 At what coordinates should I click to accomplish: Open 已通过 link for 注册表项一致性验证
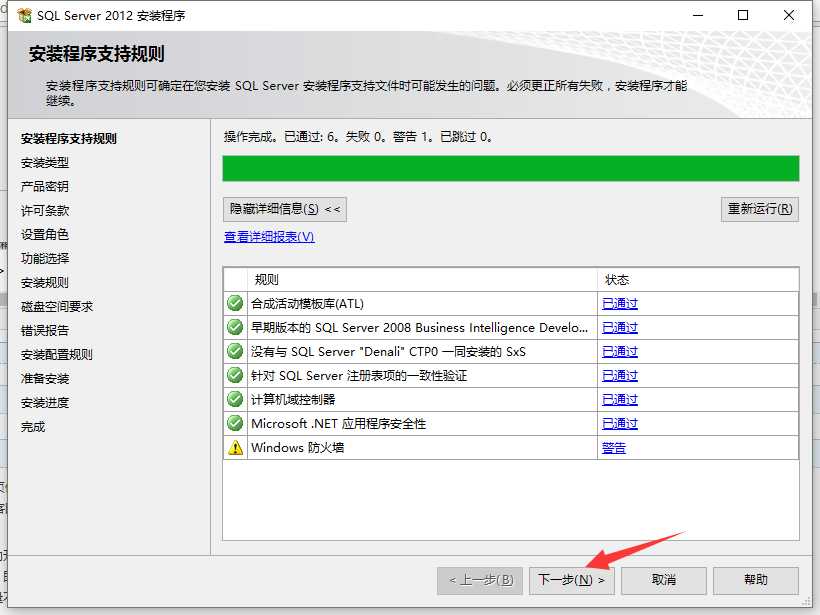(x=620, y=376)
